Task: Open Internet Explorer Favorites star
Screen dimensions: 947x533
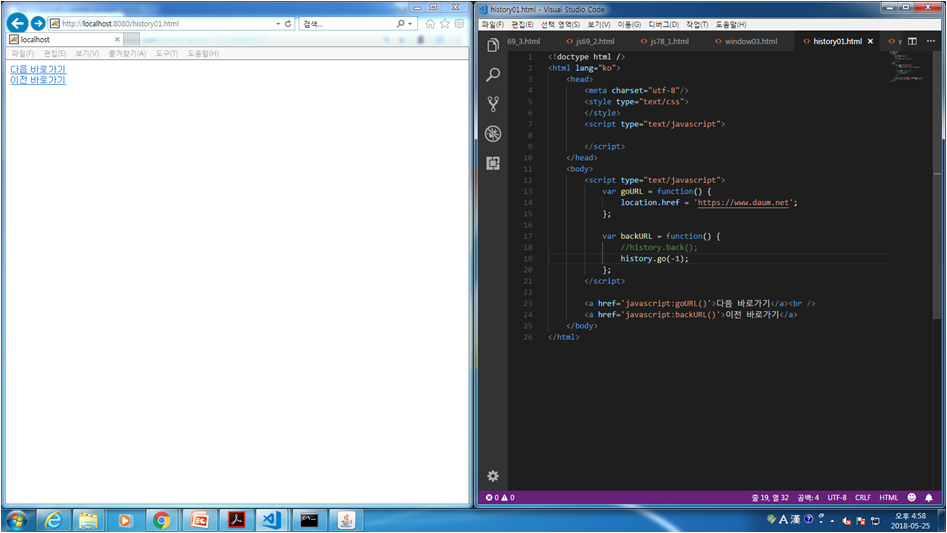Action: 445,24
